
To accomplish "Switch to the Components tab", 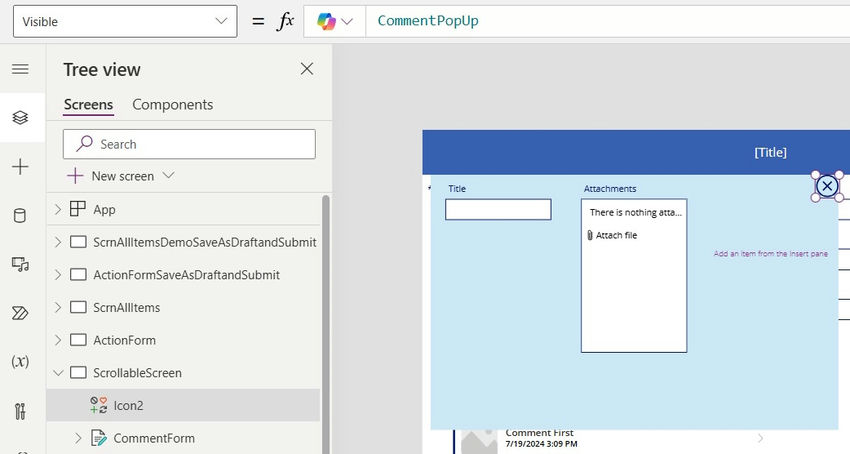I will pos(172,105).
